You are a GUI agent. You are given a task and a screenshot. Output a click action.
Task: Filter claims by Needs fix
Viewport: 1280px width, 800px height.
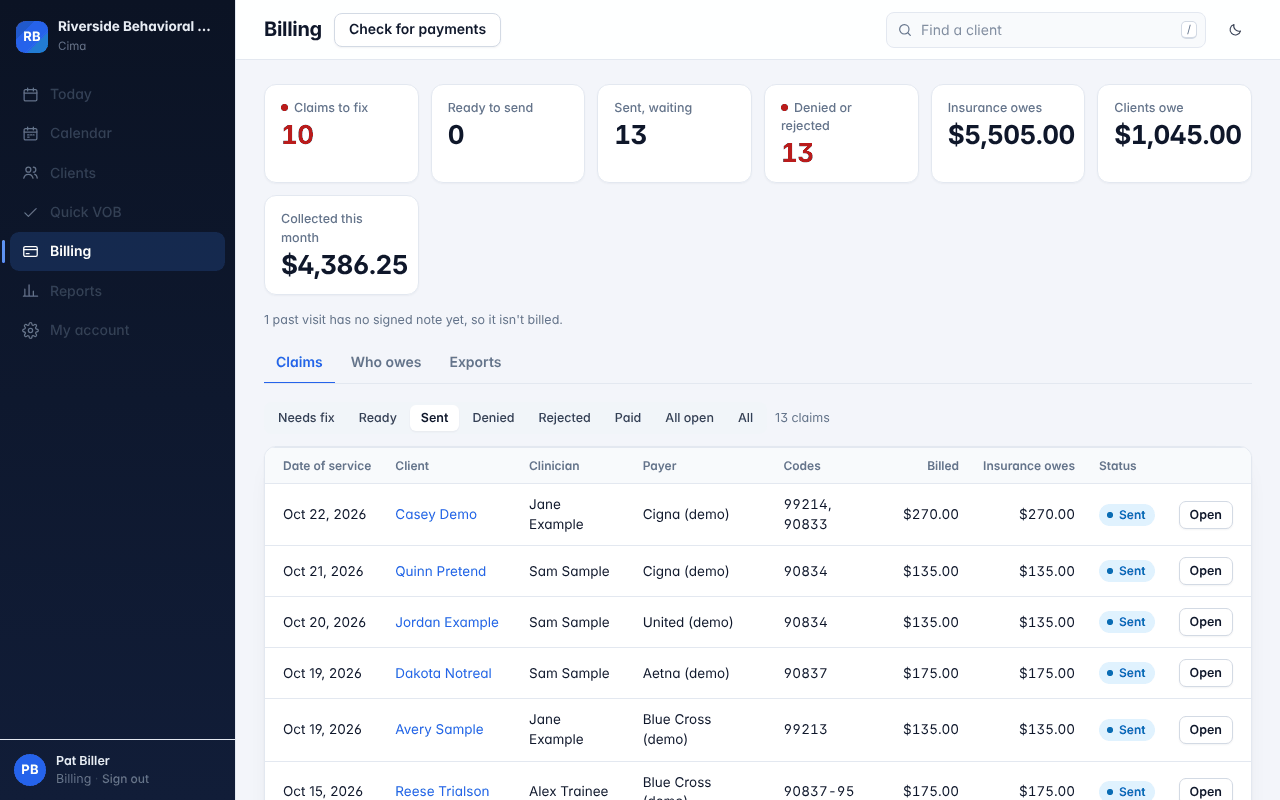pyautogui.click(x=306, y=418)
